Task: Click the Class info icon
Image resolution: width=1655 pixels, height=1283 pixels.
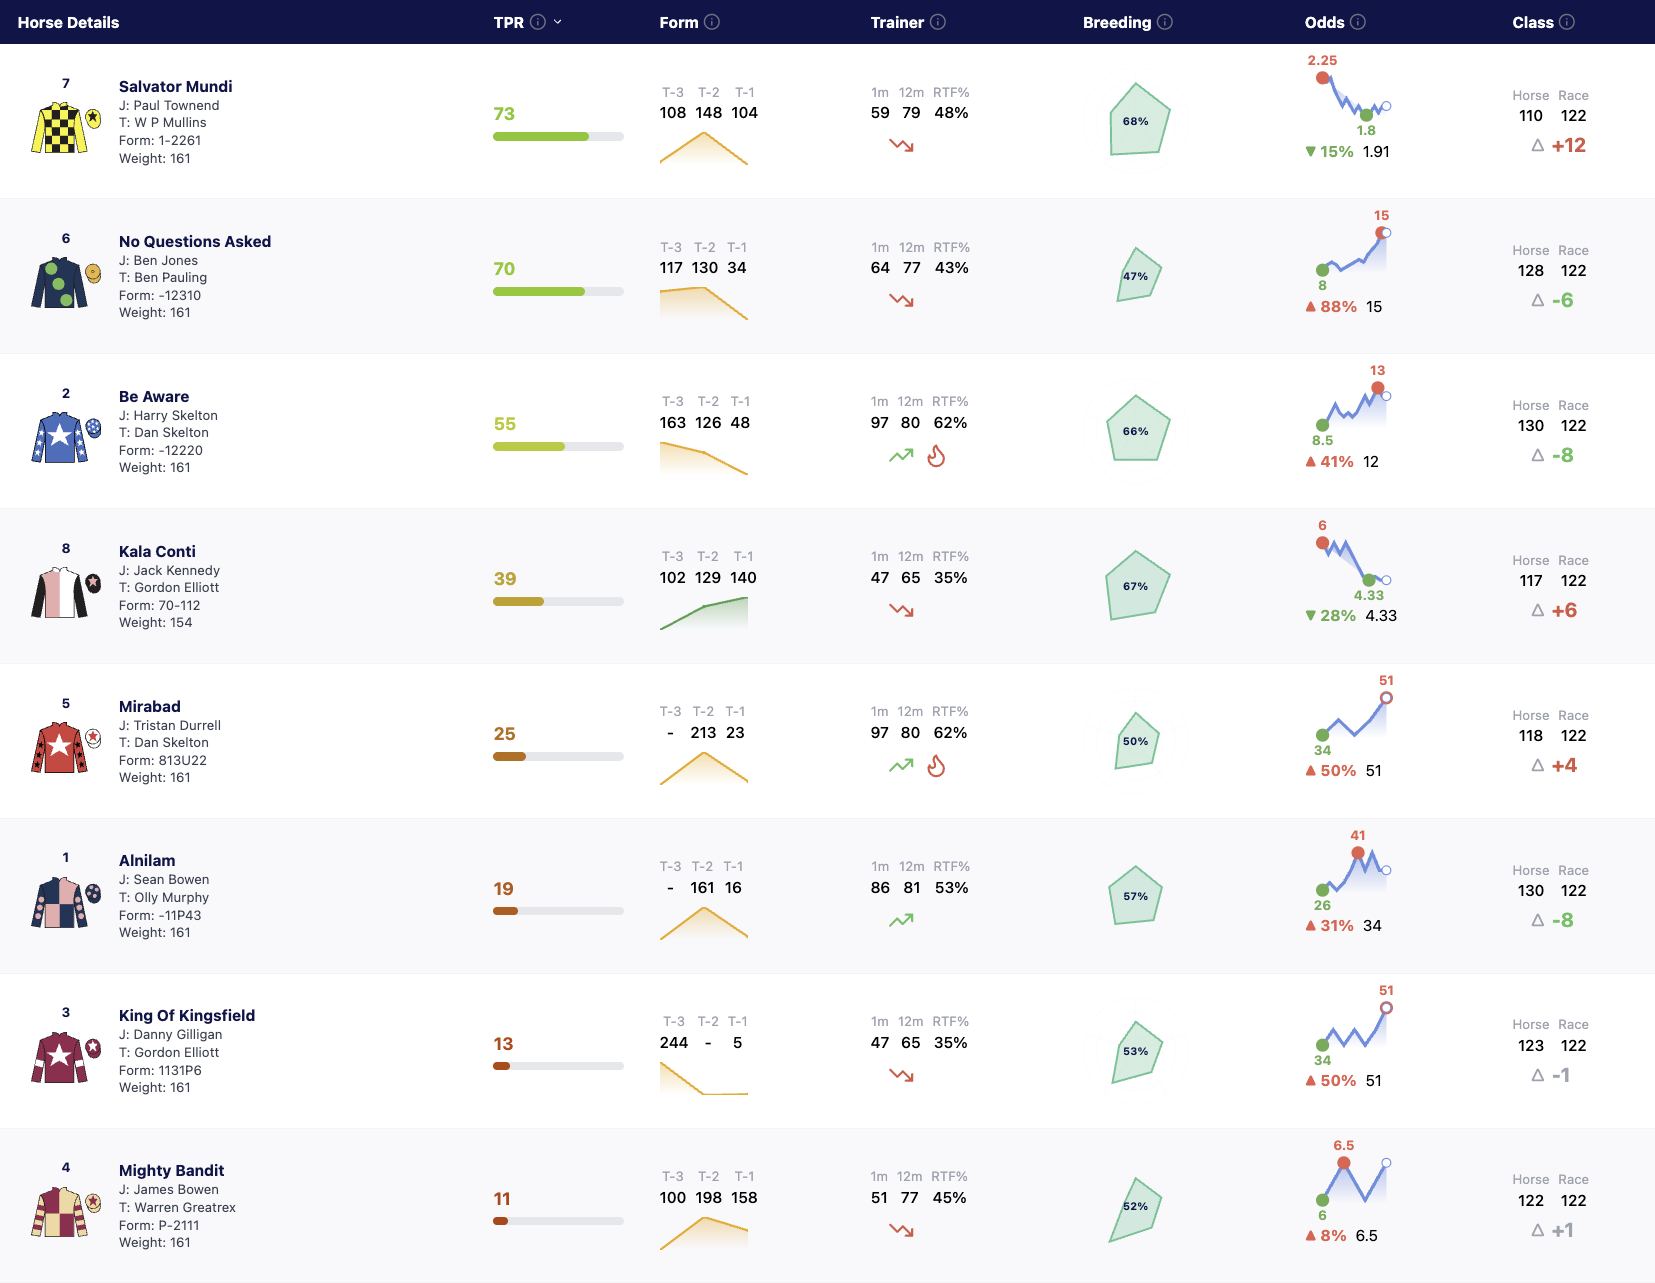Action: (1567, 22)
